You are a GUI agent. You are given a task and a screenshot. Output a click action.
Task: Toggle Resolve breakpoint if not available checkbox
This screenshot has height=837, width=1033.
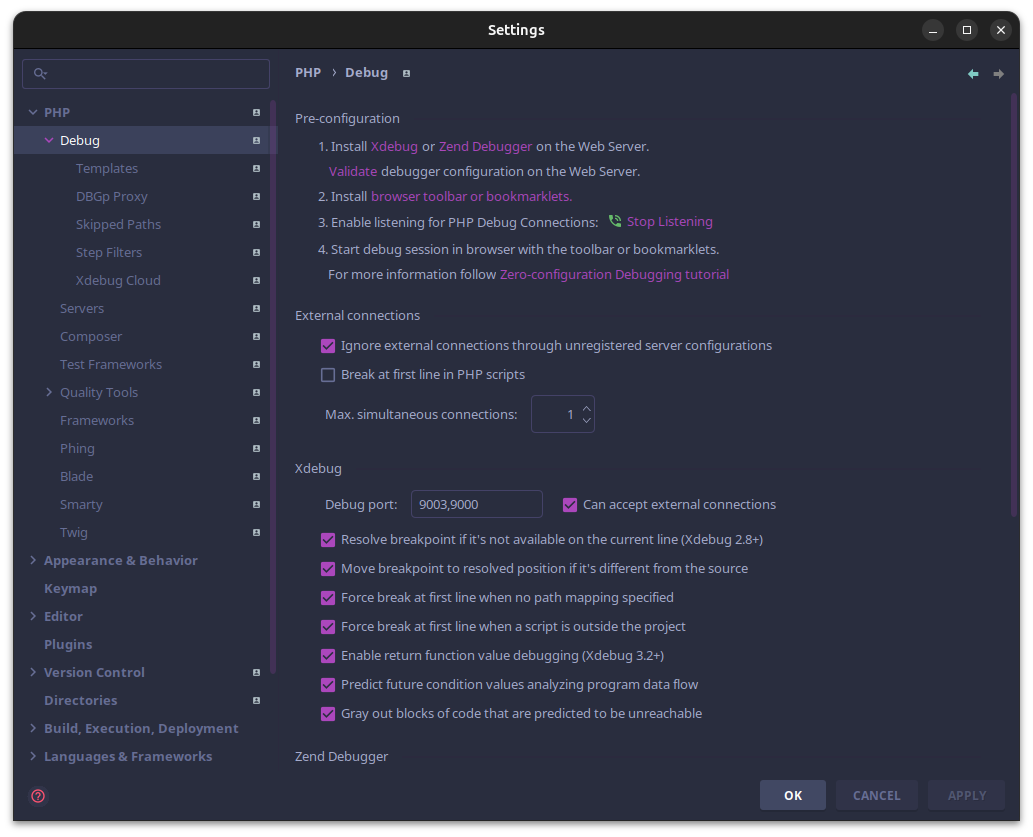point(327,540)
